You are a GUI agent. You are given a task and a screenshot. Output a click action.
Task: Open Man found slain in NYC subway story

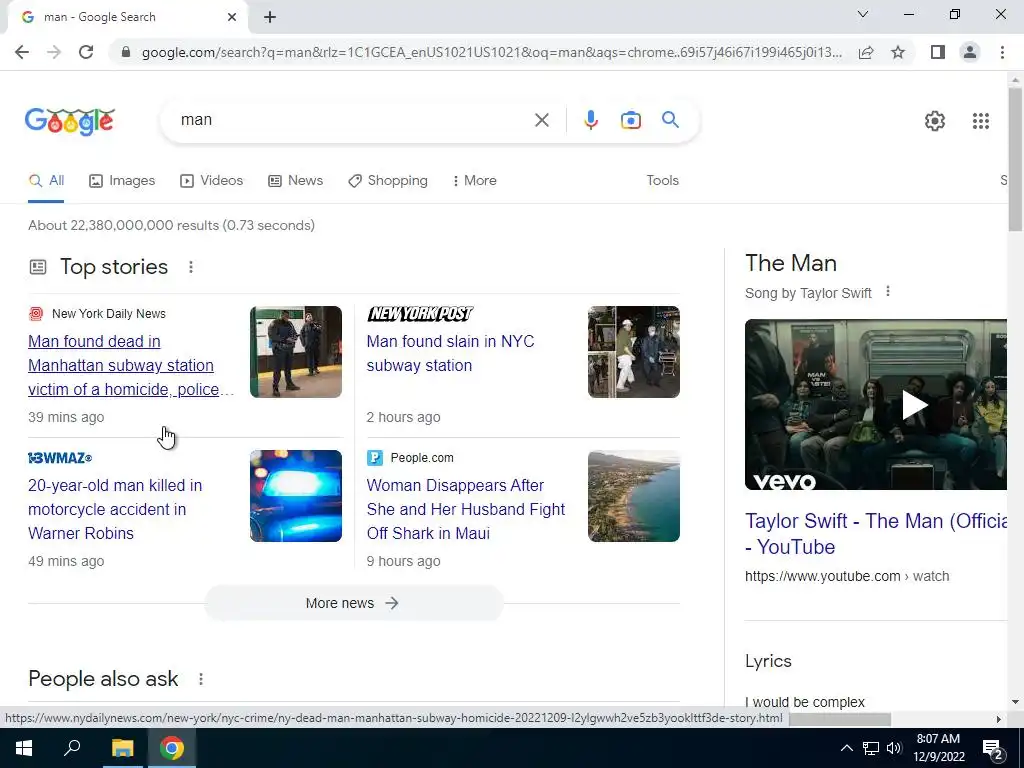tap(450, 353)
